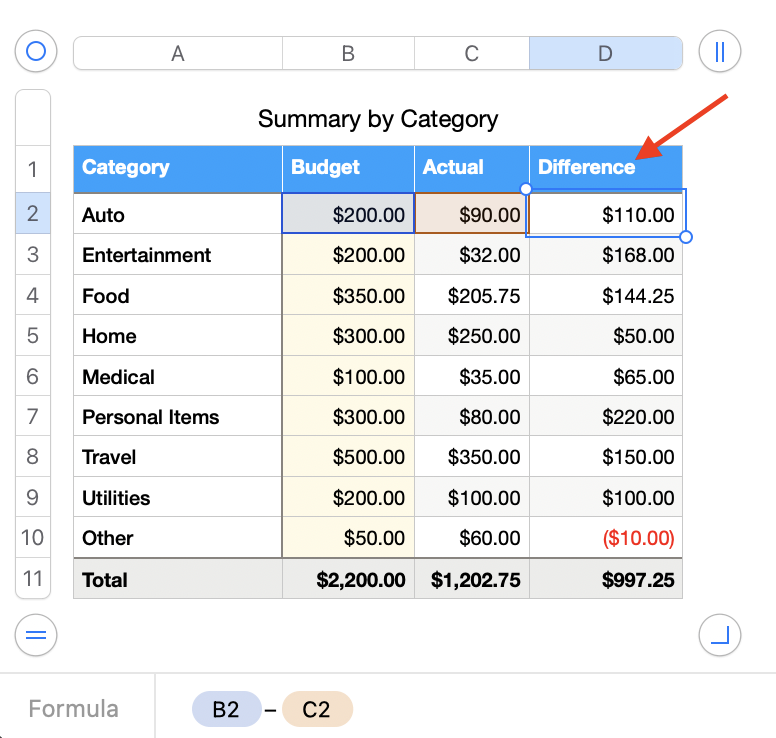Screen dimensions: 776x738
Task: Click the add columns handle icon
Action: tap(719, 52)
